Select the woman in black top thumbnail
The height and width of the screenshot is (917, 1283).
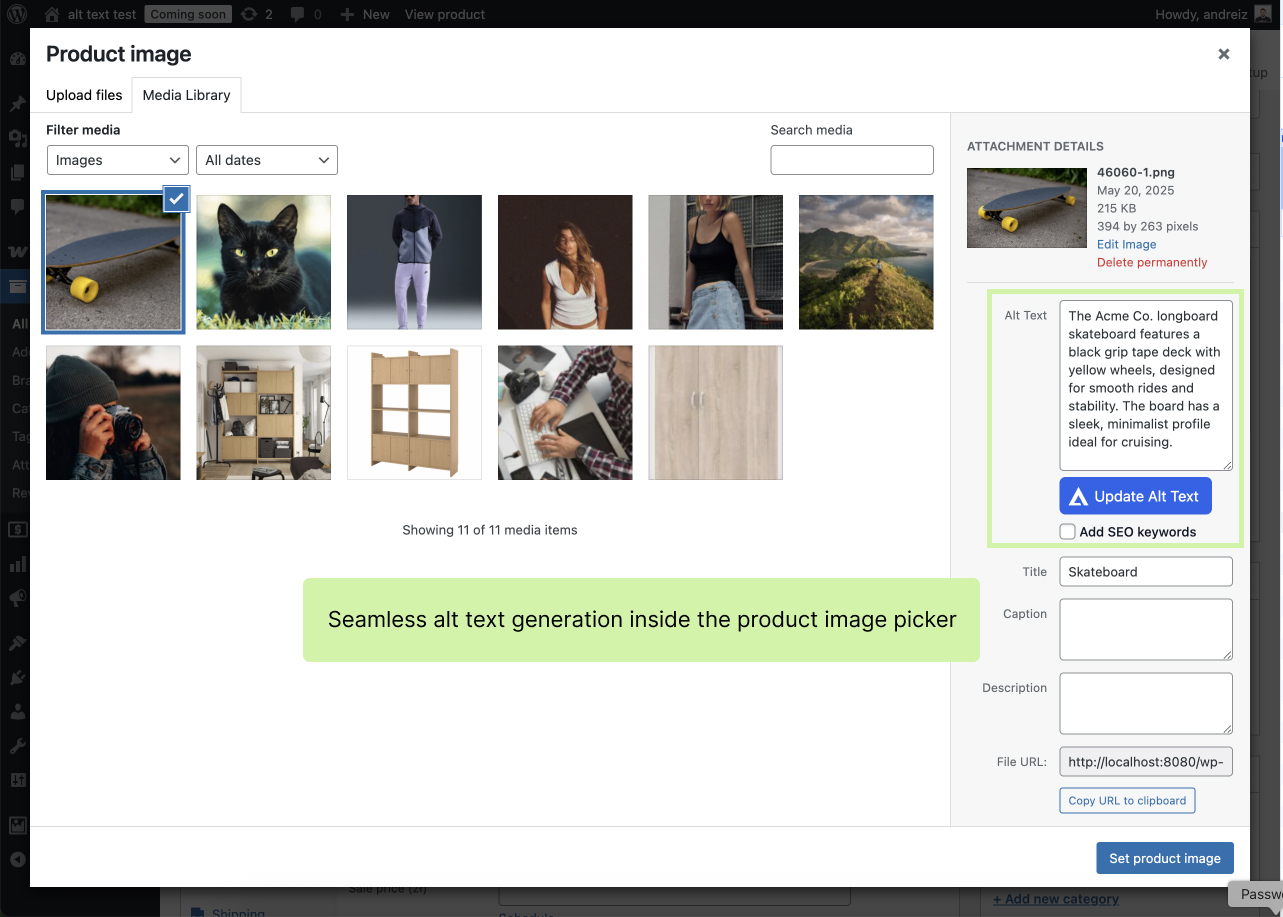pyautogui.click(x=715, y=262)
